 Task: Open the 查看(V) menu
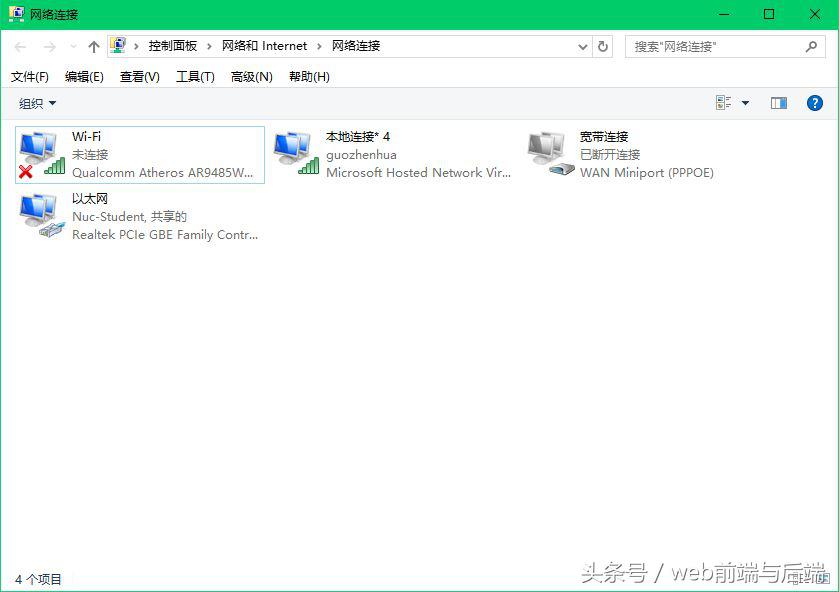coord(138,77)
